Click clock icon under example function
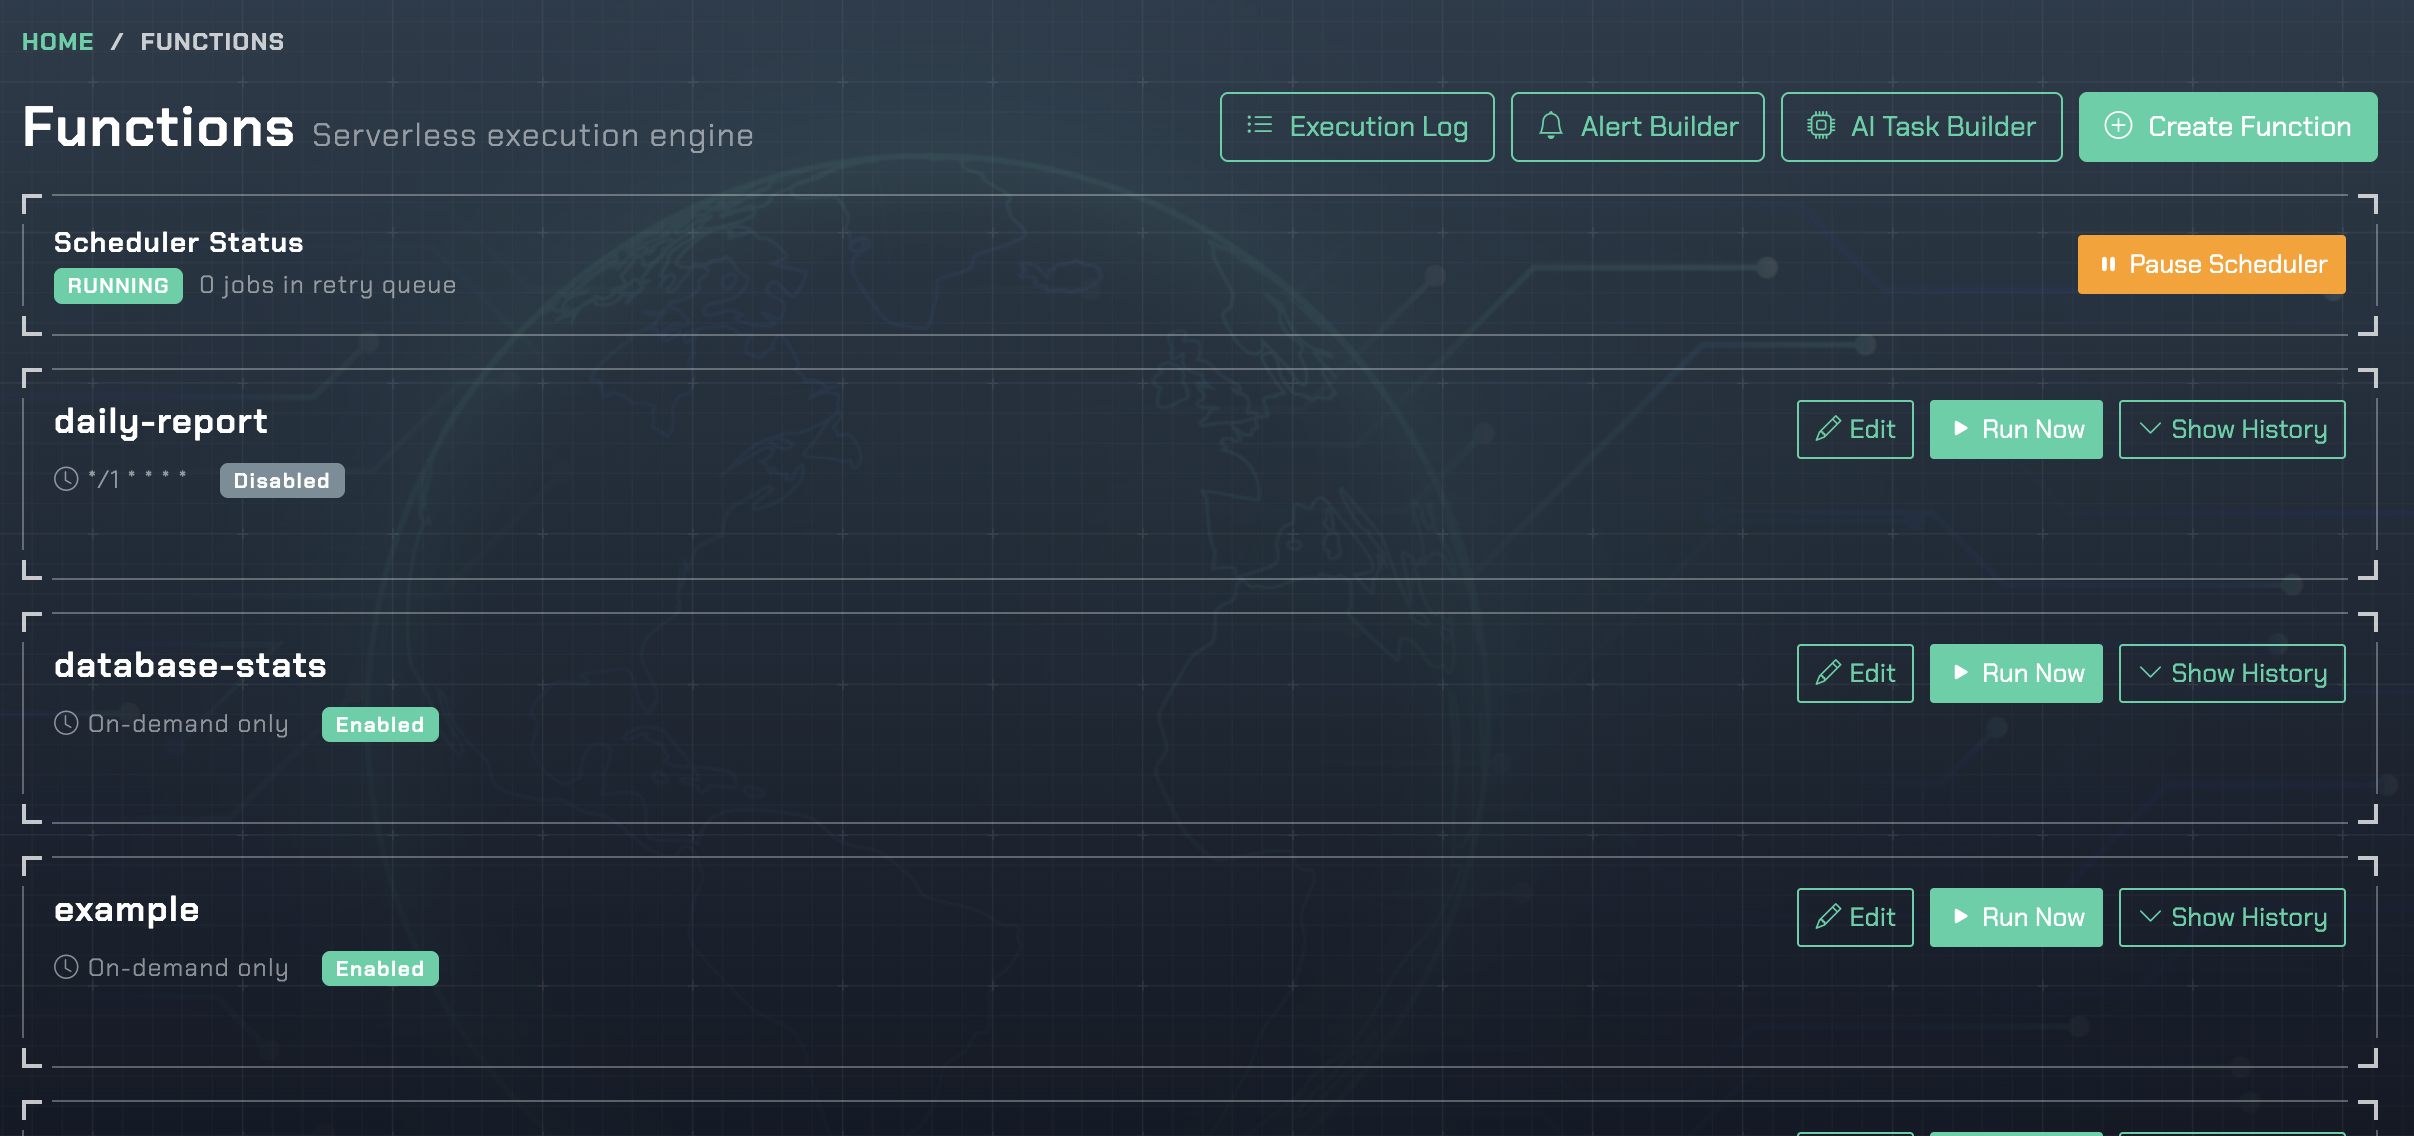The image size is (2414, 1136). [x=66, y=967]
